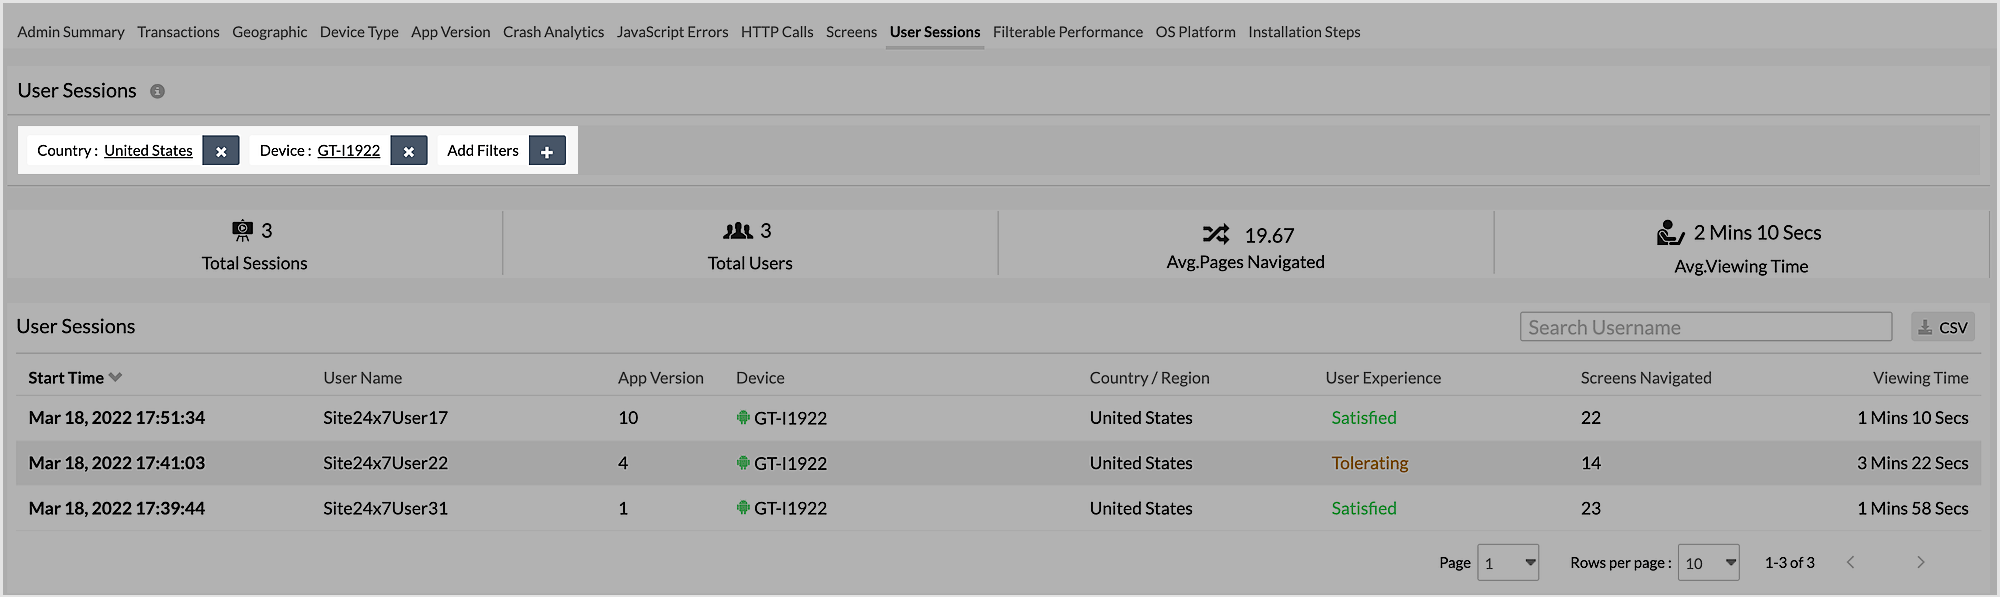Image resolution: width=2000 pixels, height=597 pixels.
Task: Go to the next page arrow
Action: tap(1920, 562)
